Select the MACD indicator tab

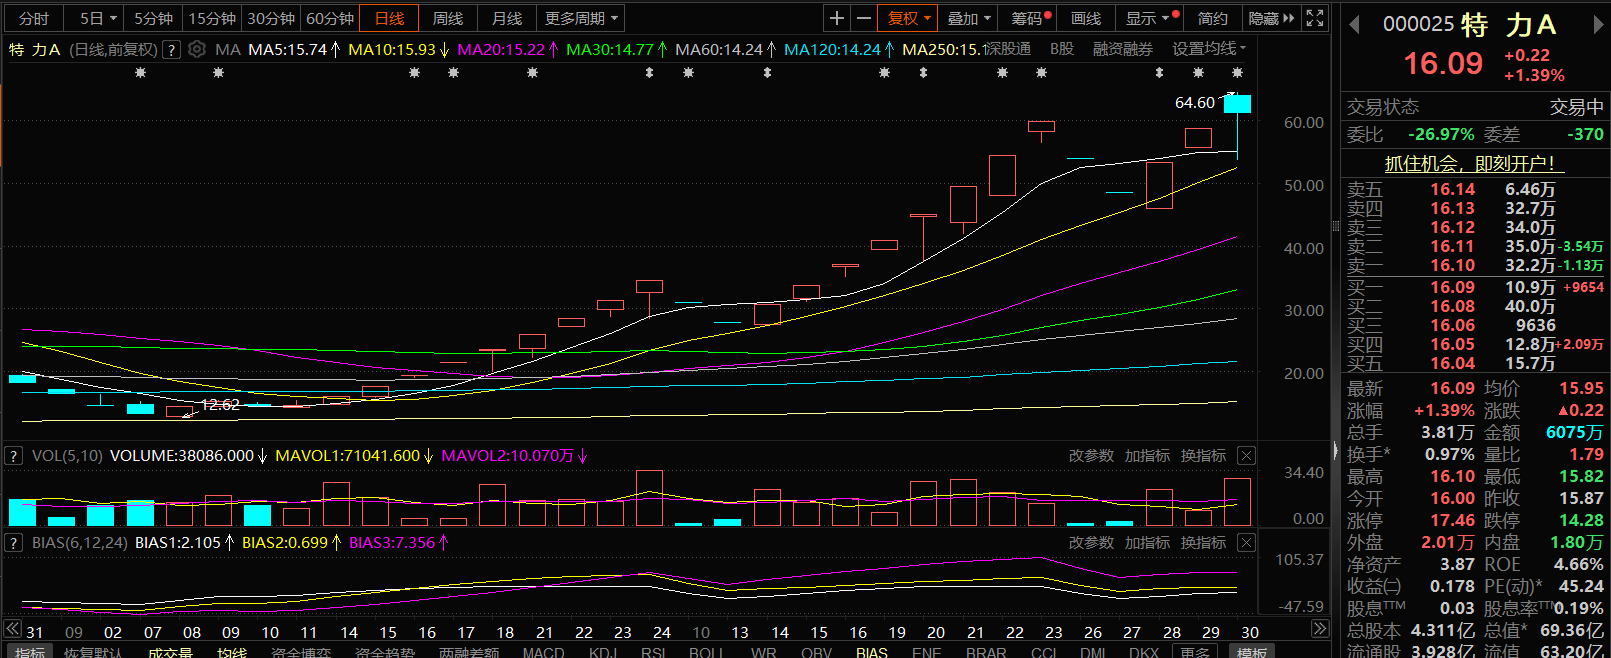point(543,652)
